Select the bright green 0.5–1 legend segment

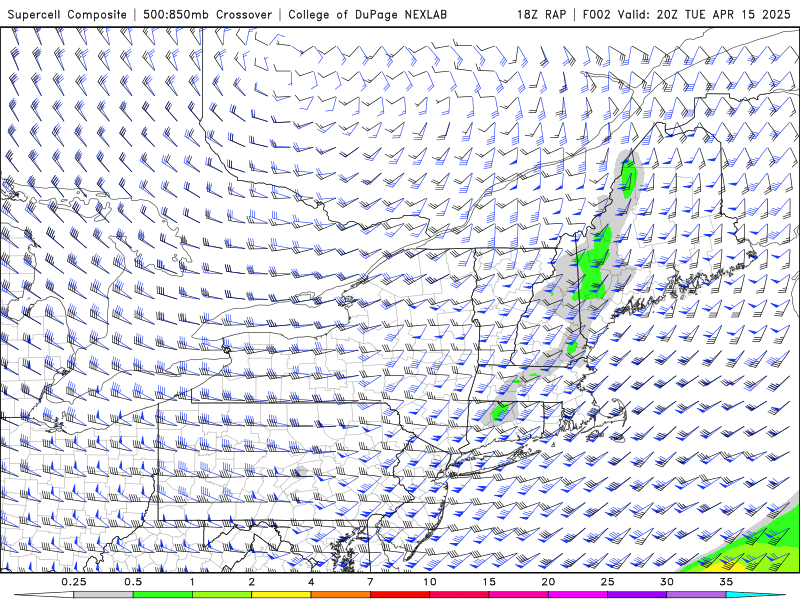[x=163, y=595]
